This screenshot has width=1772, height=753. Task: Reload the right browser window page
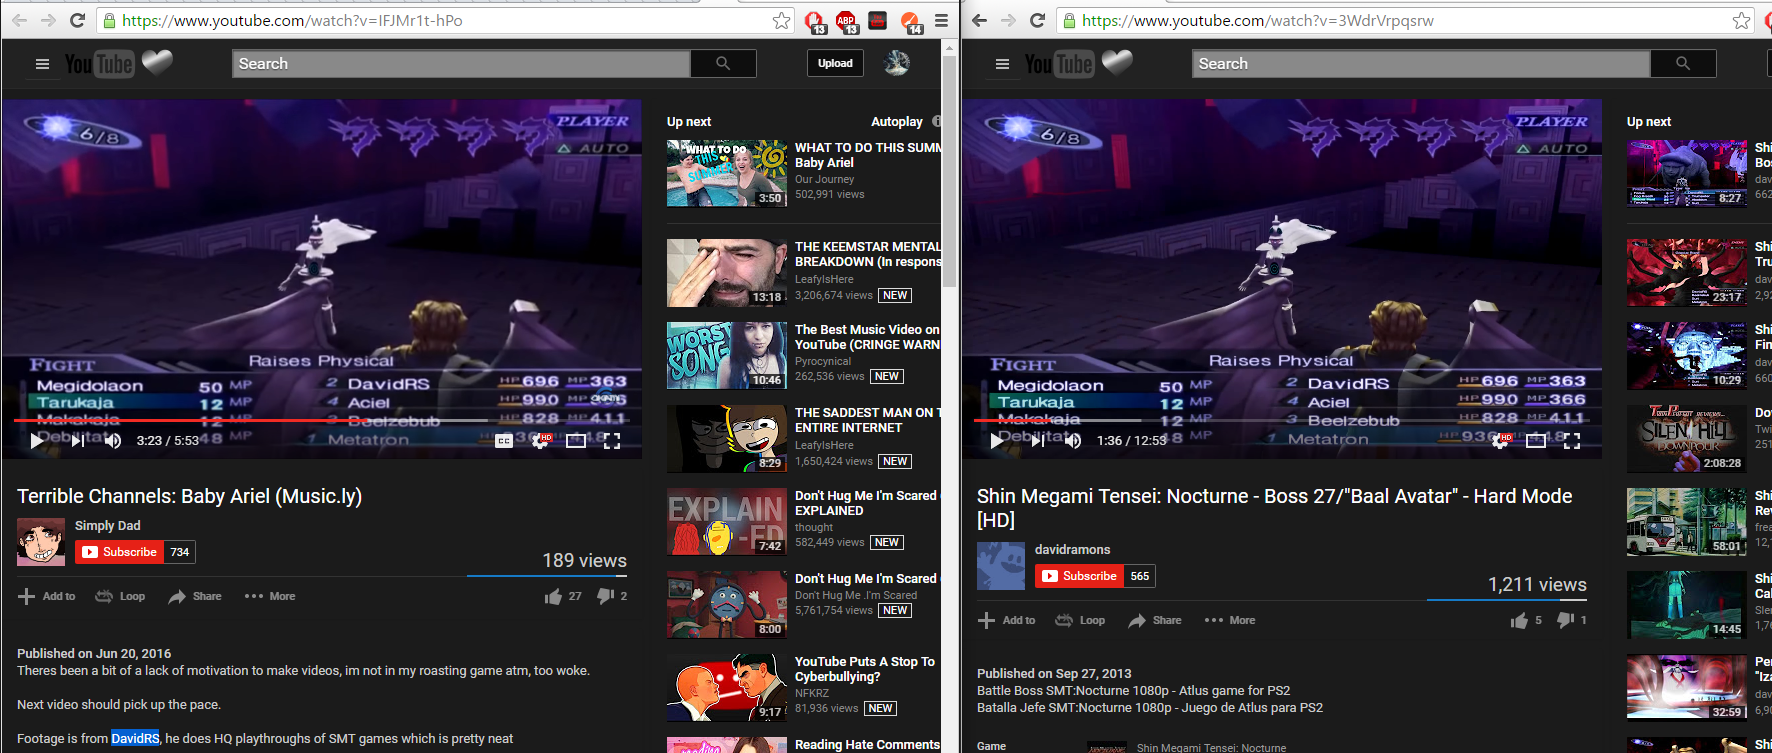pyautogui.click(x=1037, y=21)
